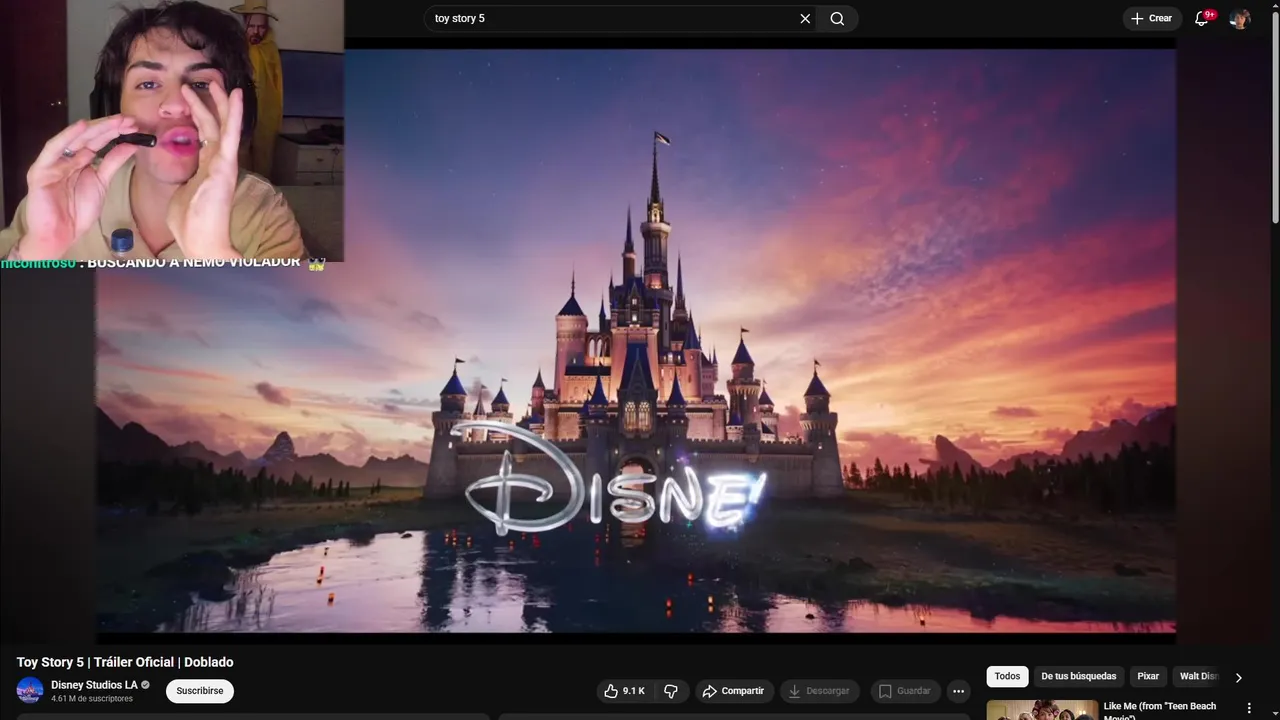This screenshot has height=720, width=1280.
Task: Click the '4.61 M de suscriptores' text
Action: tap(92, 699)
